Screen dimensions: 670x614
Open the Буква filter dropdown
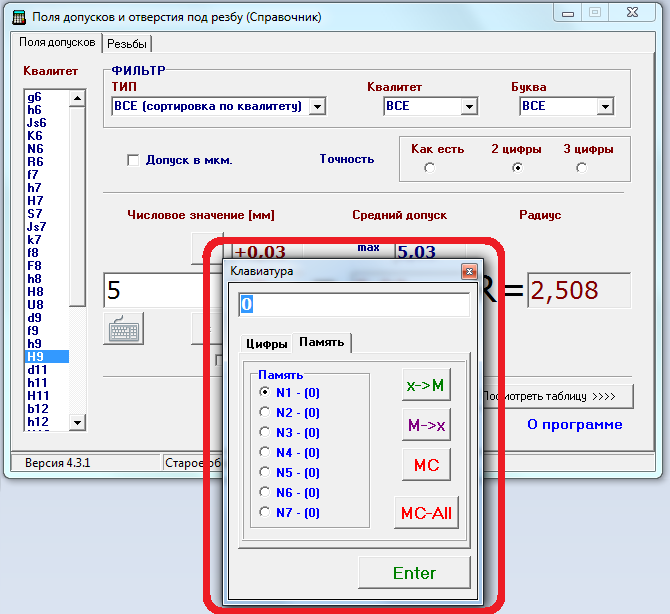605,106
